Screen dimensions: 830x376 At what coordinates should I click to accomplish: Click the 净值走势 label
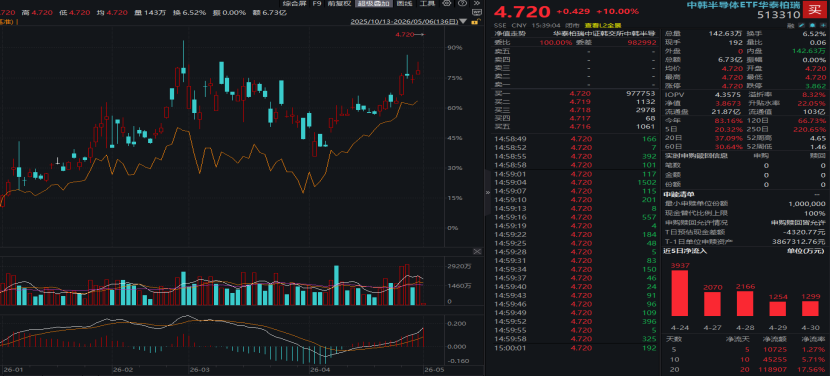510,33
